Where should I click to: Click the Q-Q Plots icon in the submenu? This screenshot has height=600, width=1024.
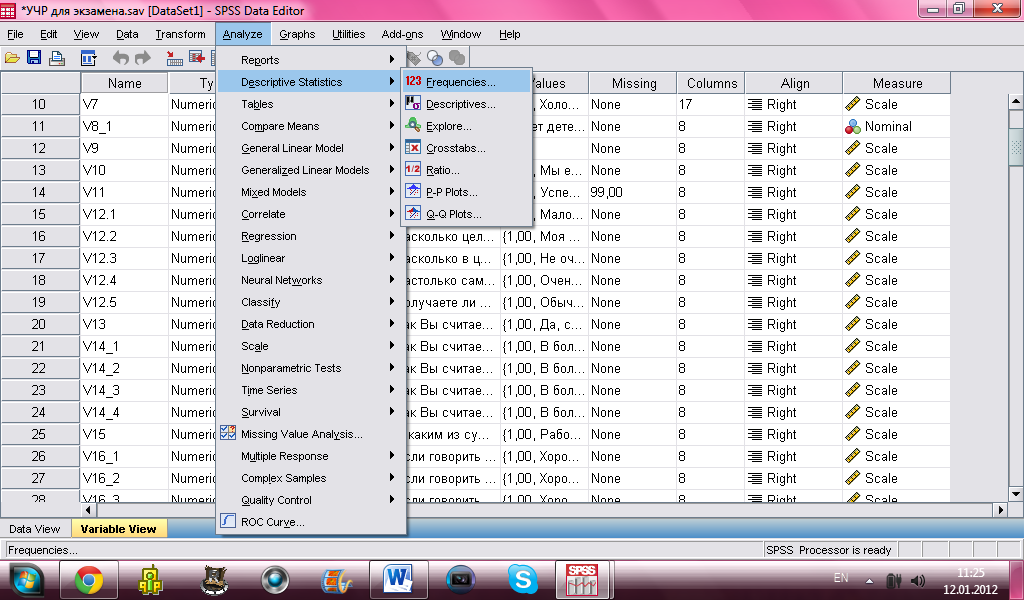(x=413, y=213)
